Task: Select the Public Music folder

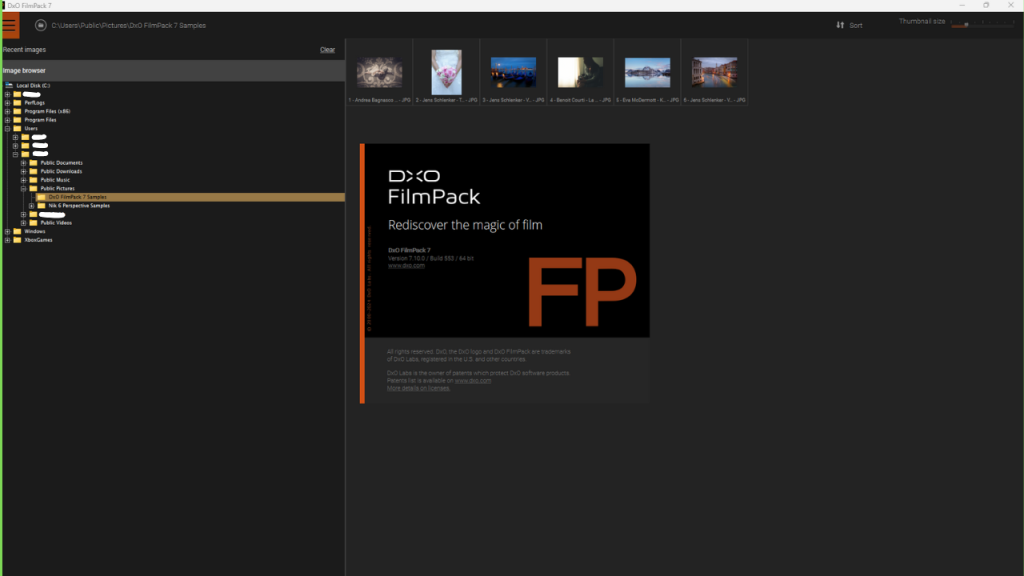Action: coord(55,180)
